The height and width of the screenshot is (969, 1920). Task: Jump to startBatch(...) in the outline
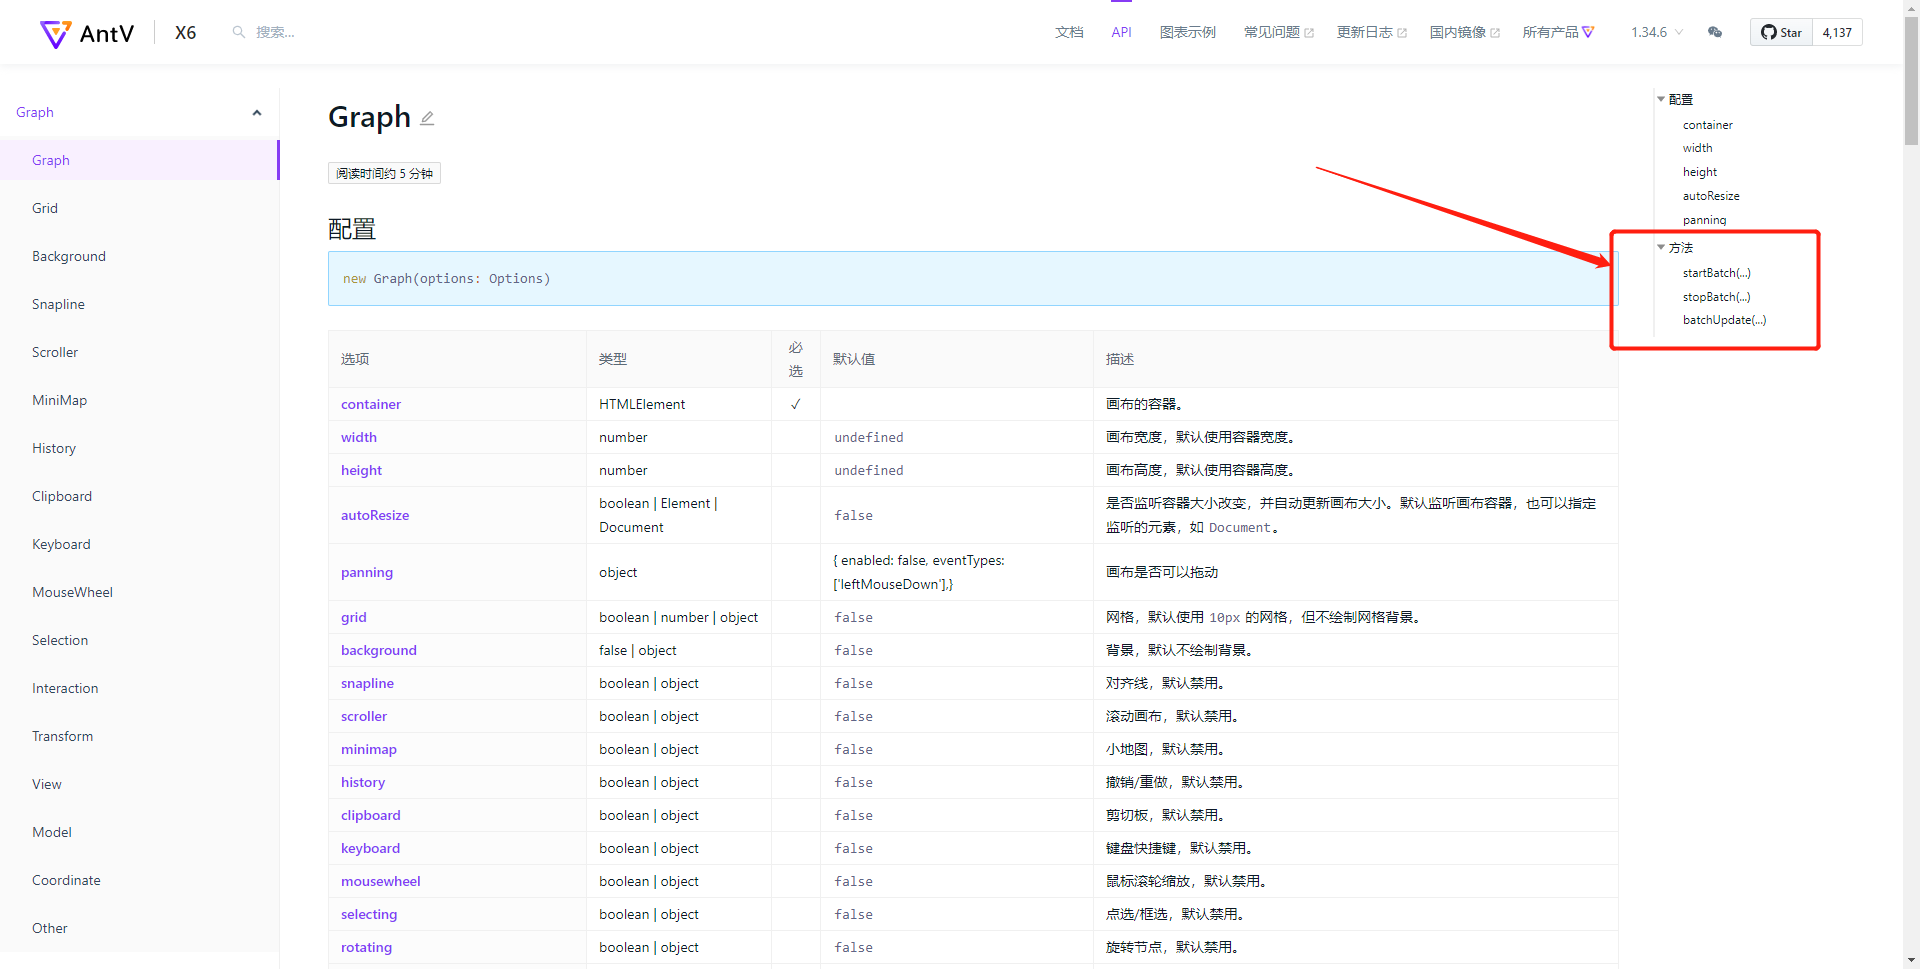1717,273
